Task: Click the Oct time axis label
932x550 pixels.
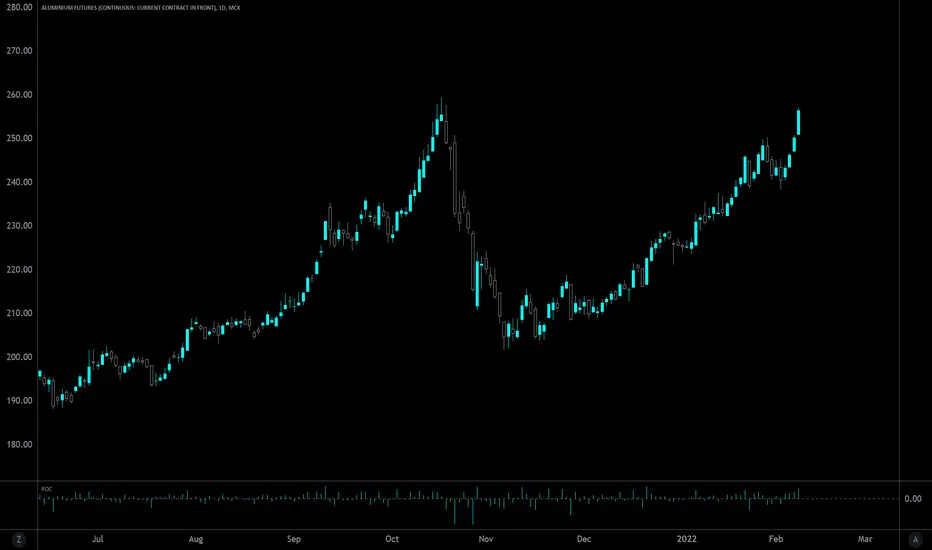Action: click(392, 539)
